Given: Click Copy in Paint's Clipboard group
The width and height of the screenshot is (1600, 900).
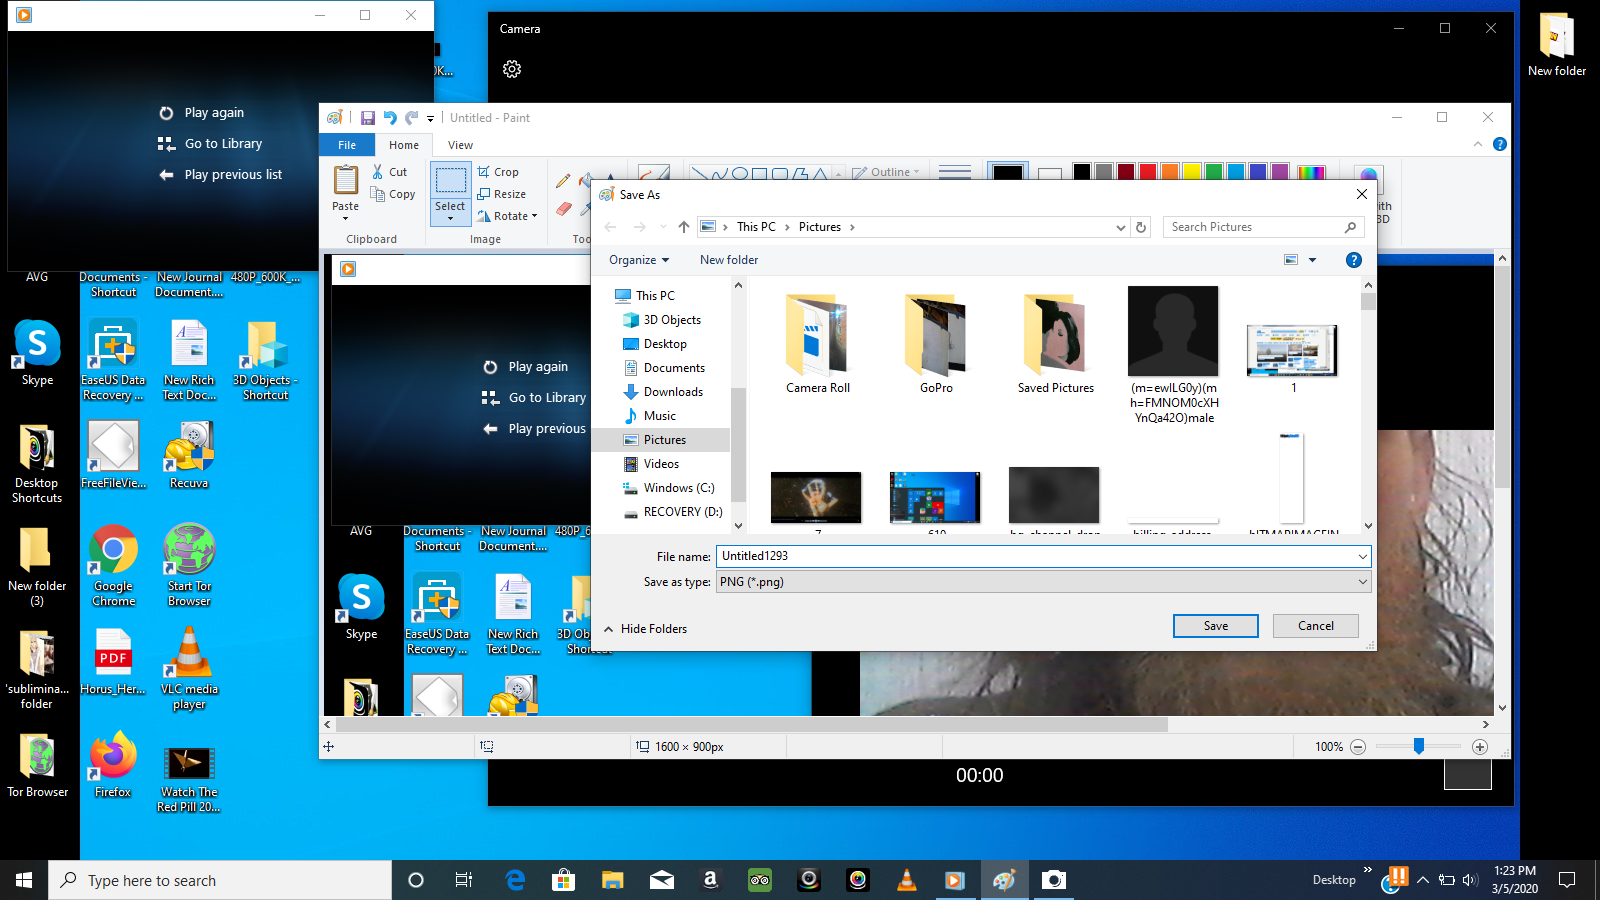Looking at the screenshot, I should 393,194.
